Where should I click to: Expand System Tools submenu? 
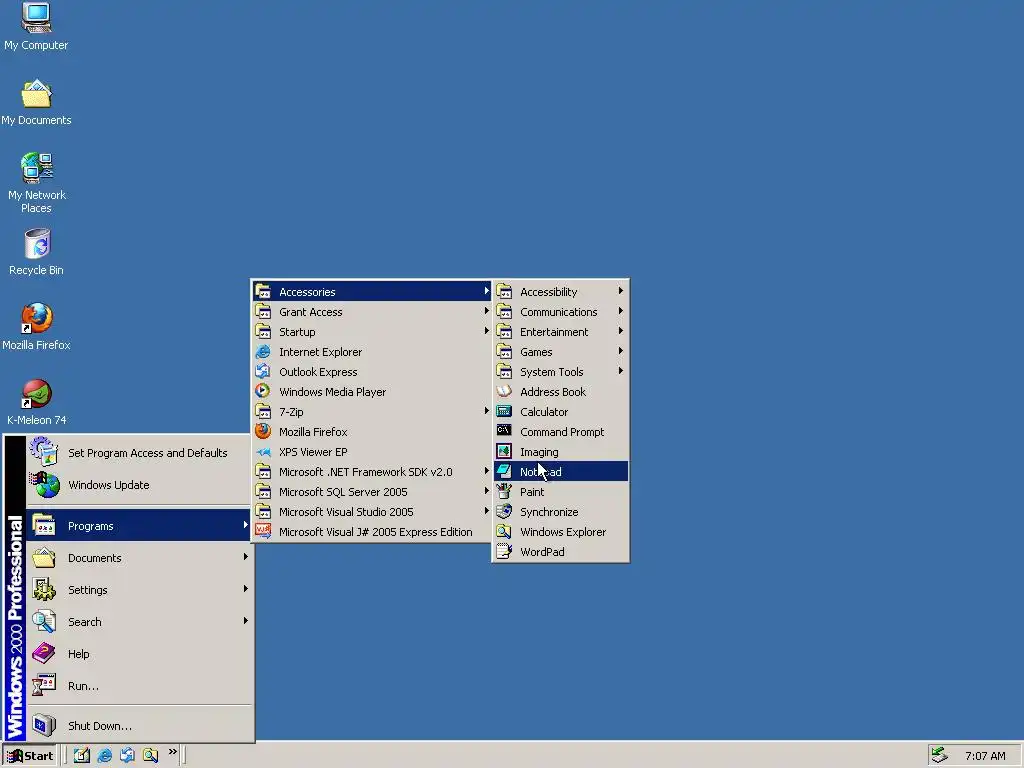(561, 372)
